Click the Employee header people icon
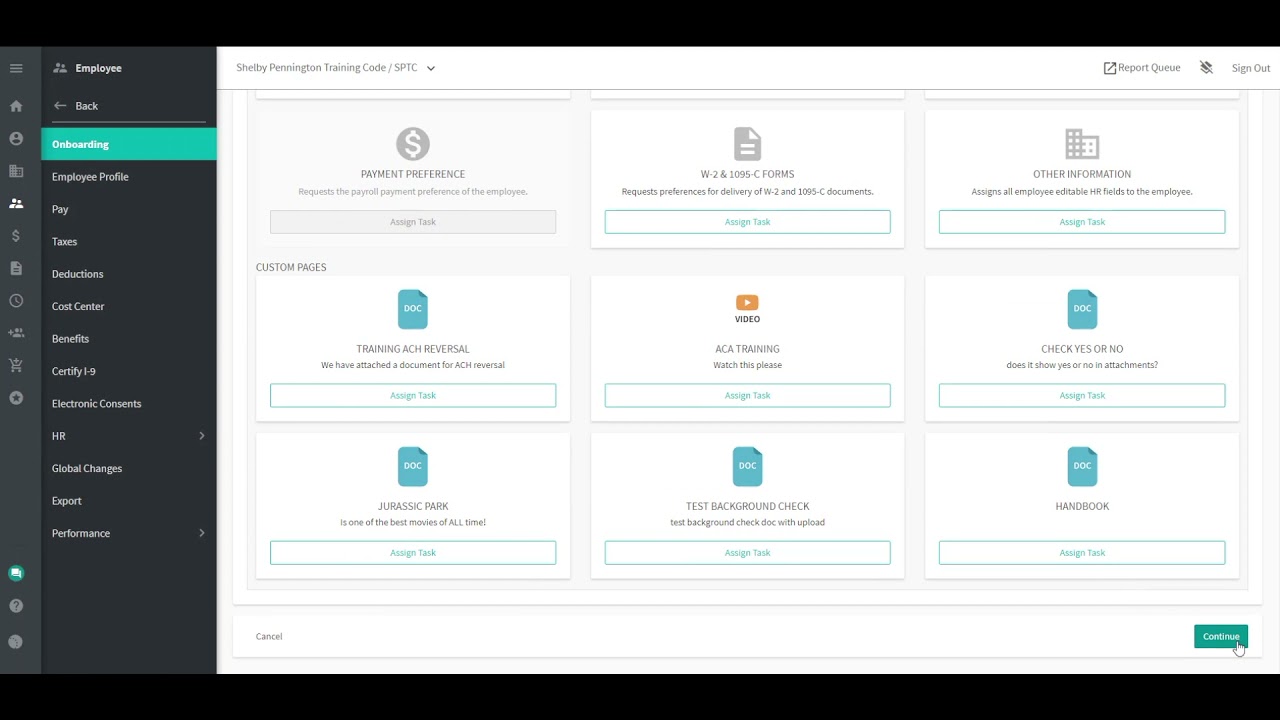 pos(60,68)
